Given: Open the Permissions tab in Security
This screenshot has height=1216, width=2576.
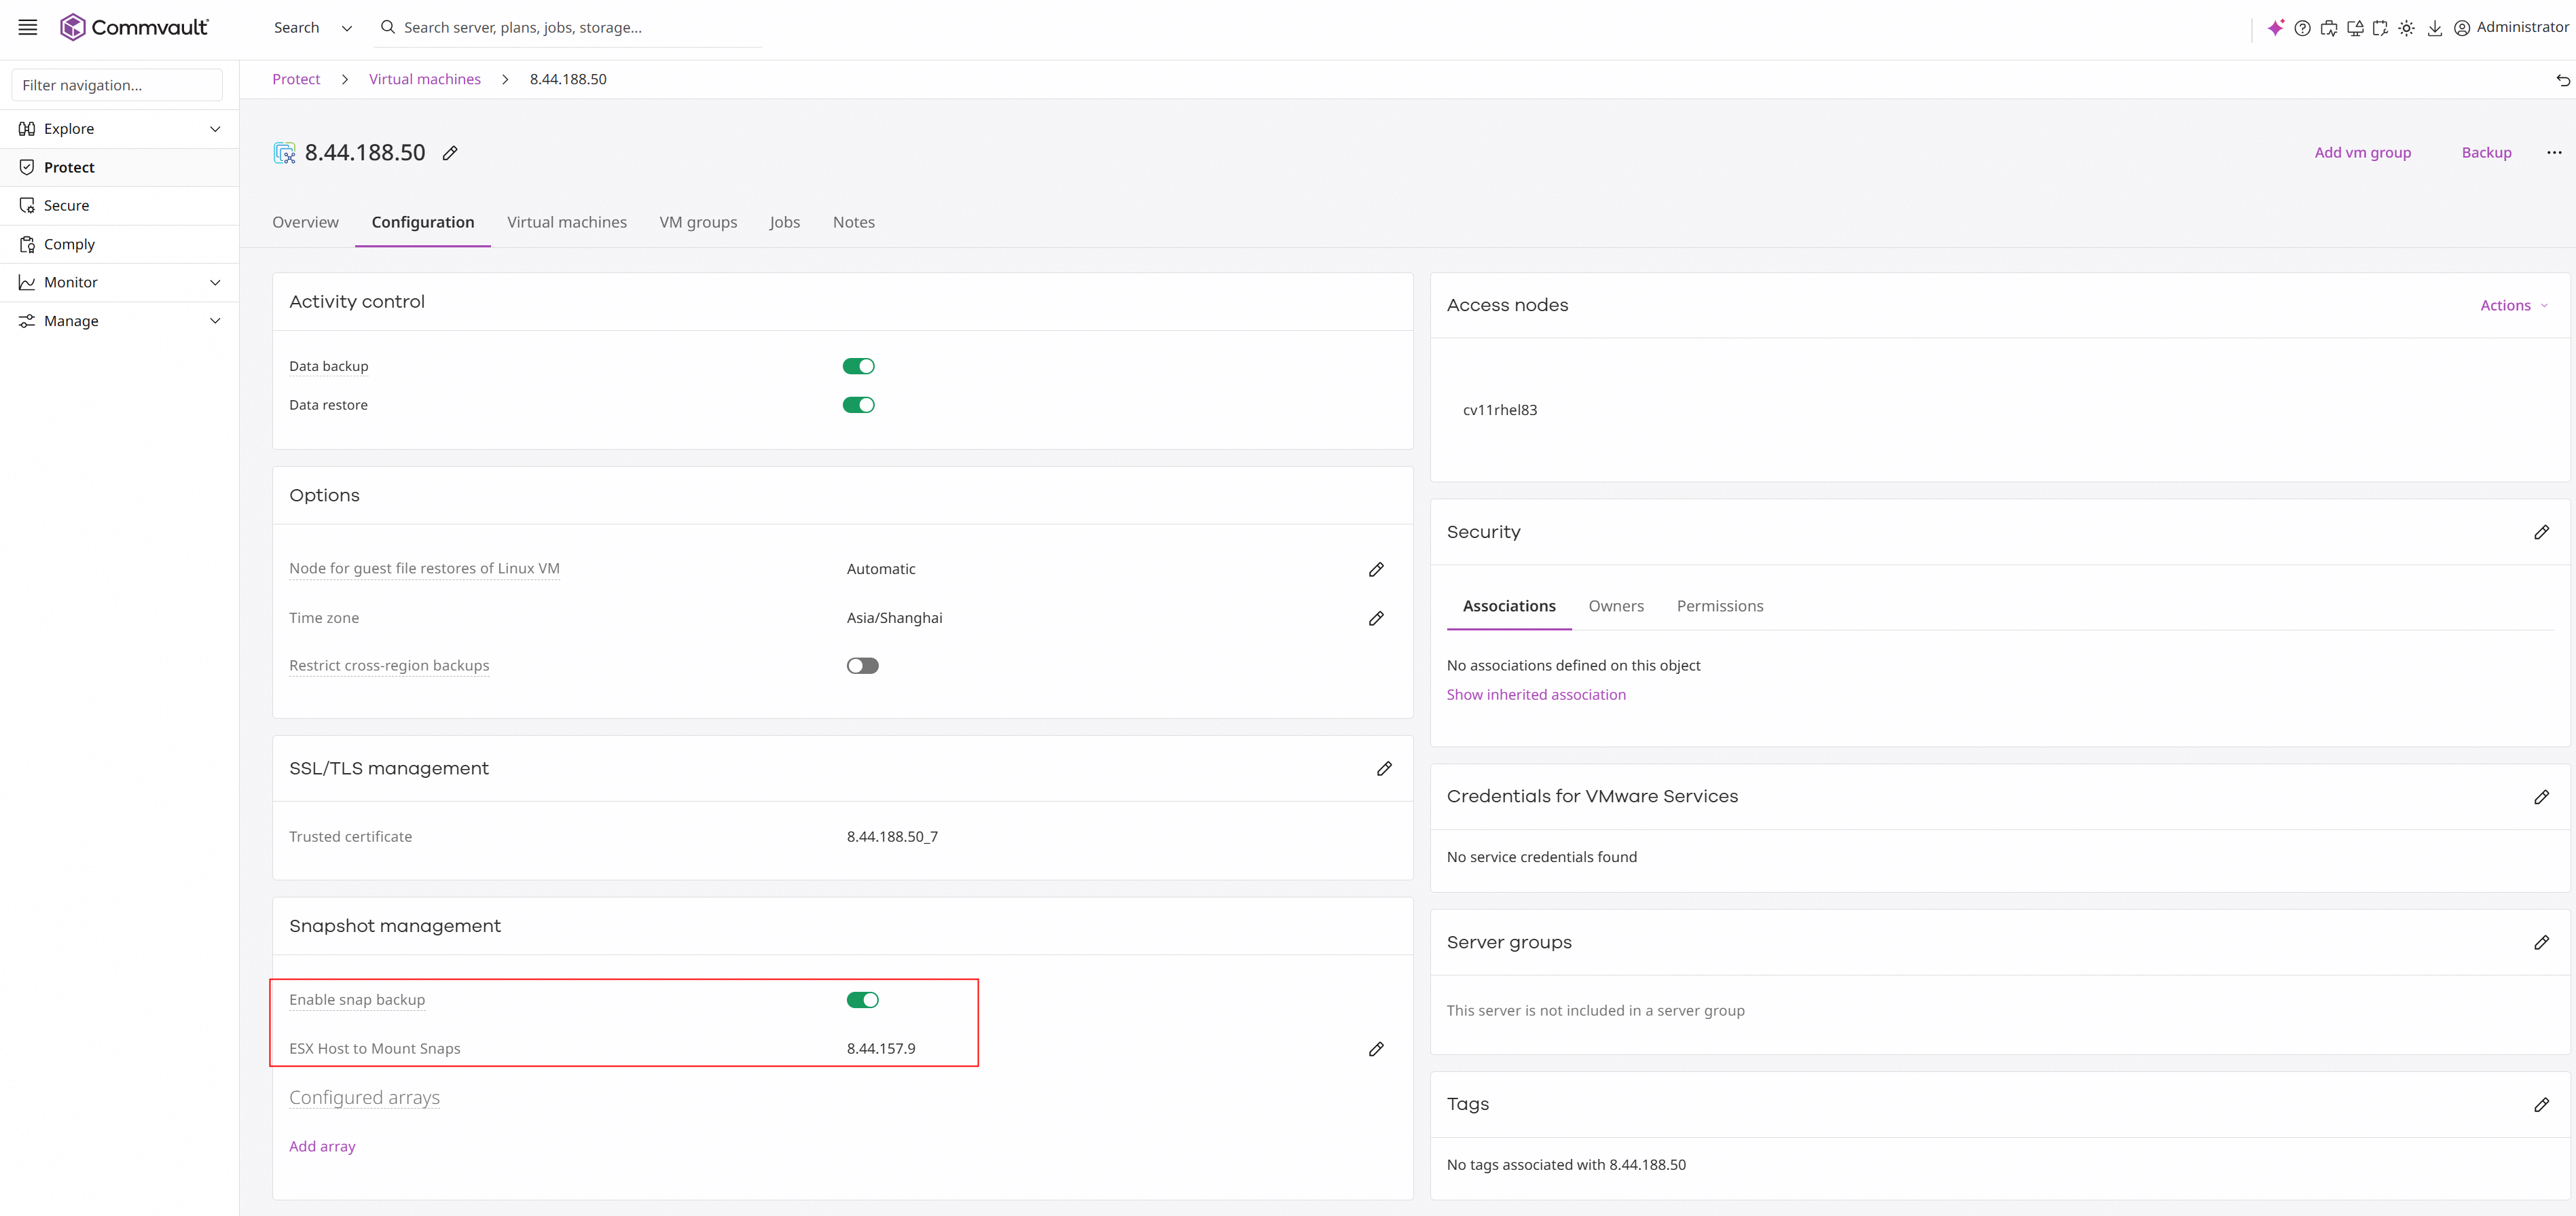Looking at the screenshot, I should tap(1719, 606).
